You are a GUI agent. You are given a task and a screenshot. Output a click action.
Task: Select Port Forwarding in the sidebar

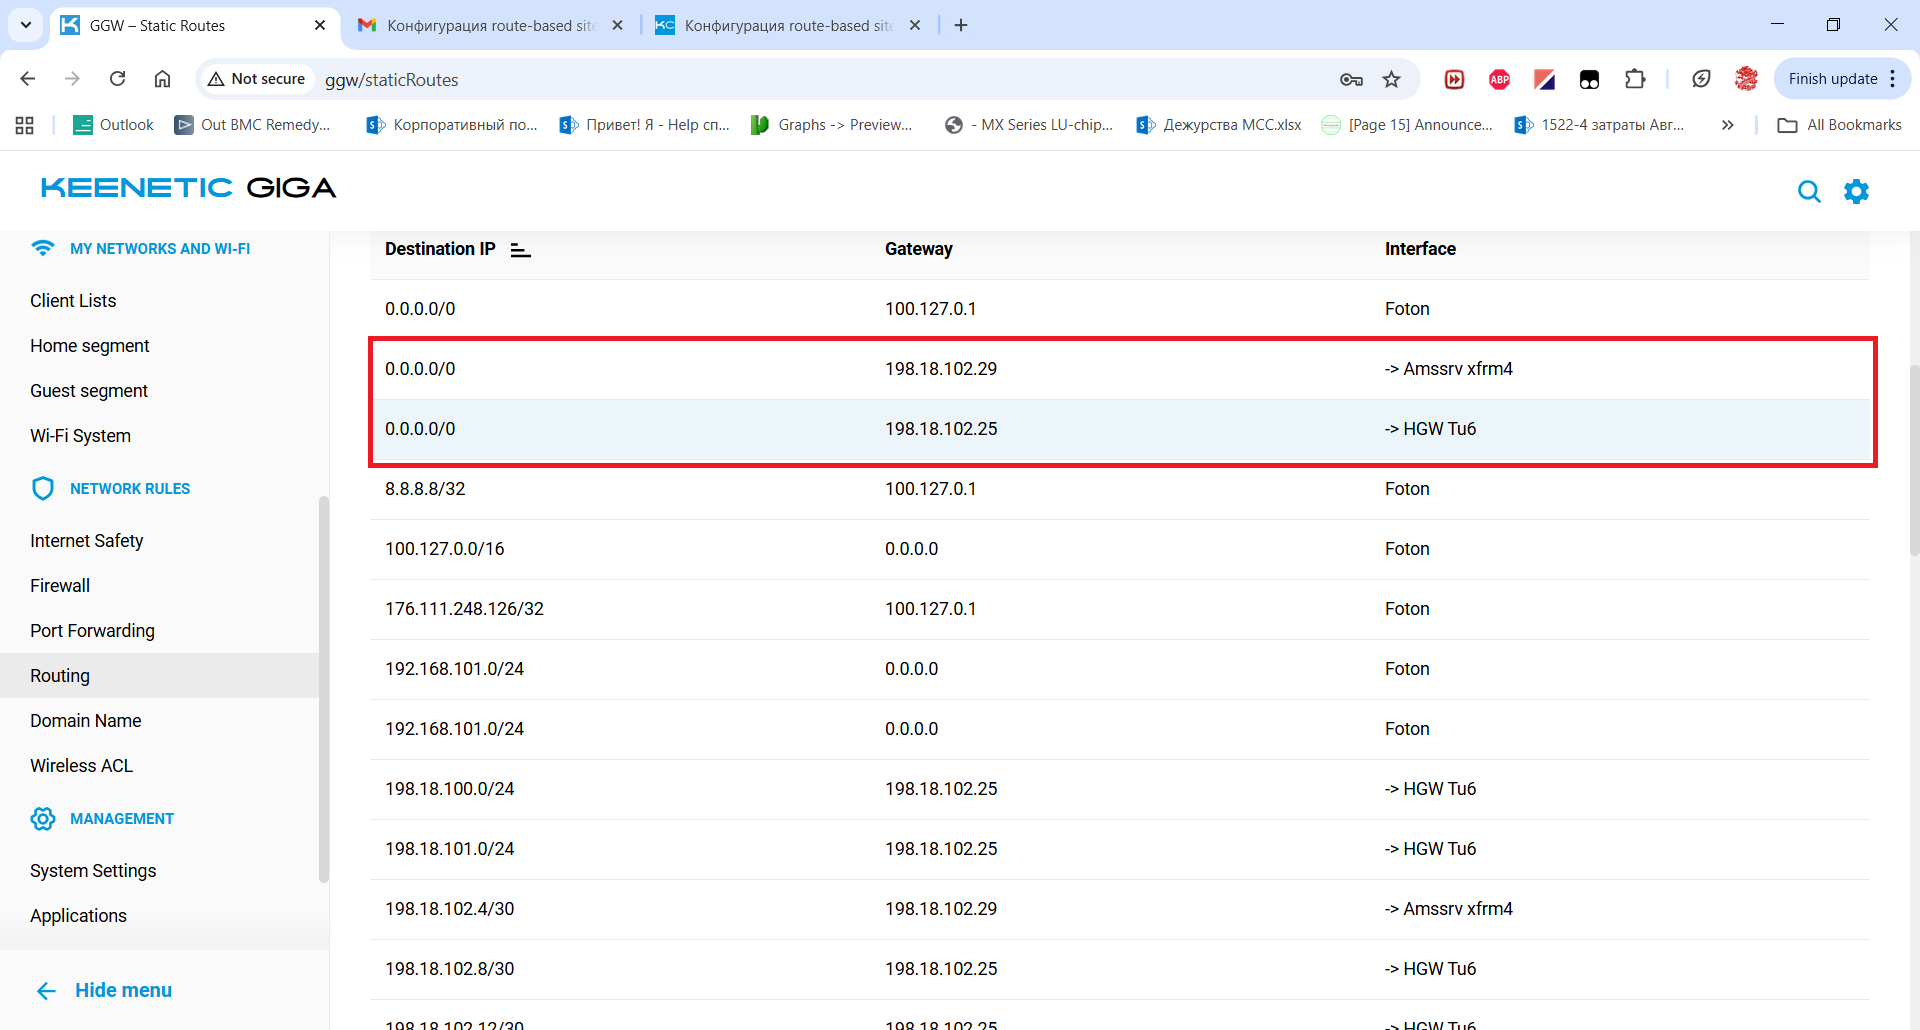pyautogui.click(x=92, y=630)
